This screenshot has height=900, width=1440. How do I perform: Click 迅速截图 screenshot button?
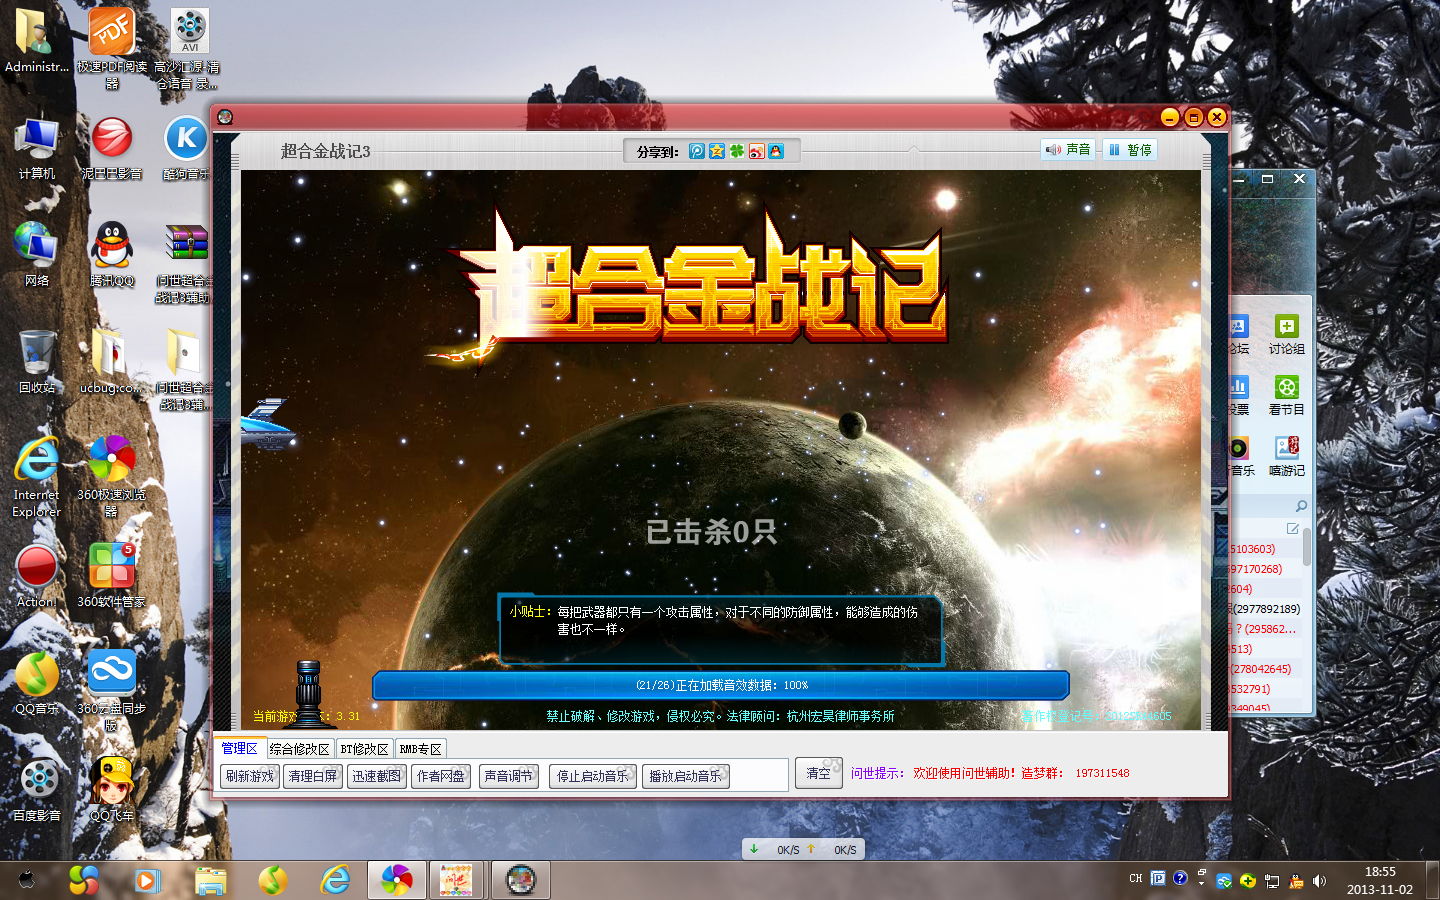377,776
